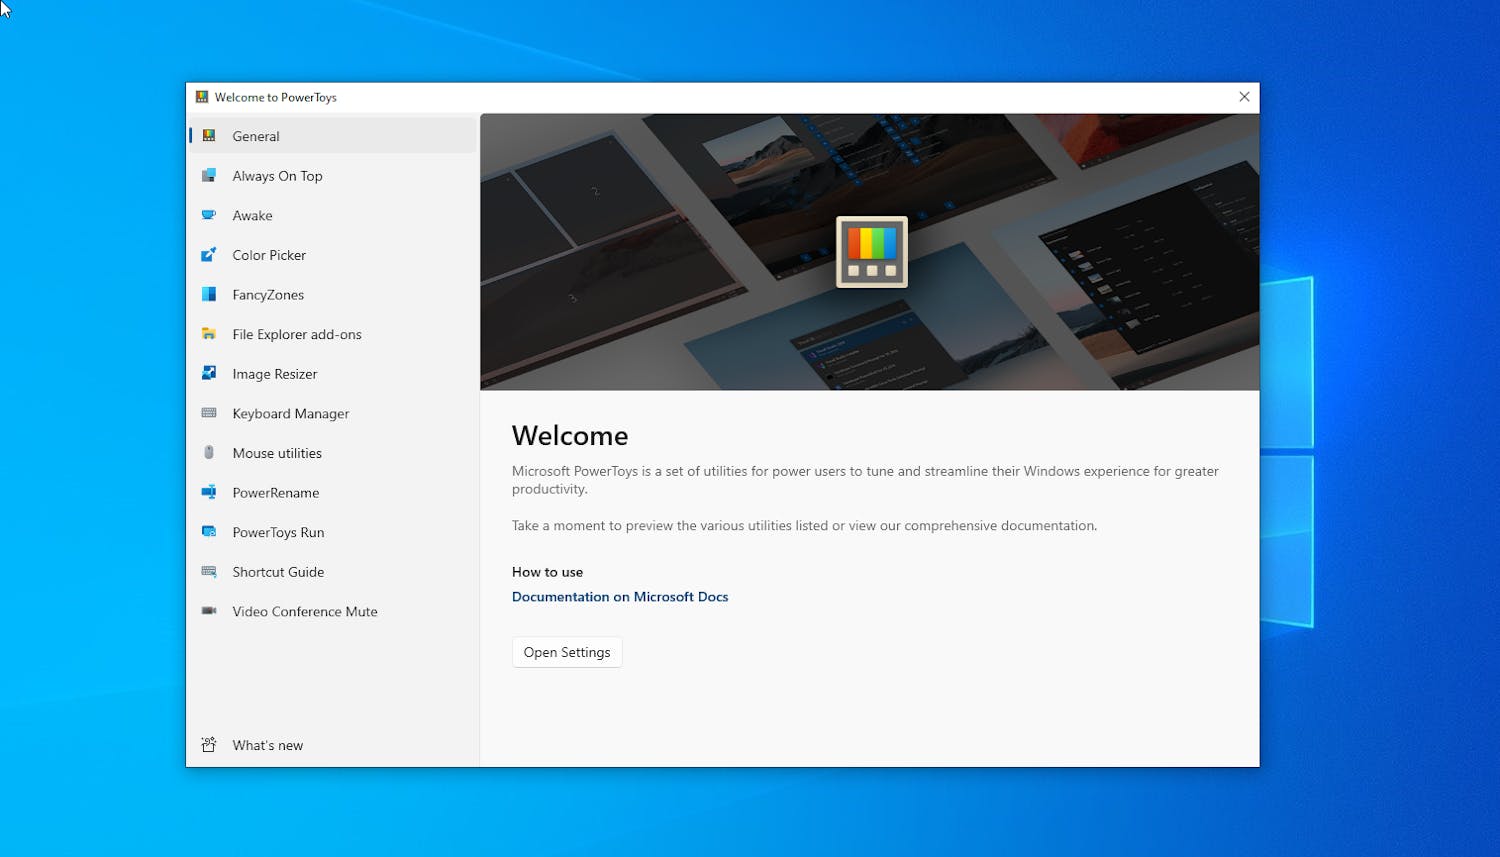The height and width of the screenshot is (857, 1500).
Task: Click the Keyboard Manager keyboard icon
Action: (x=209, y=413)
